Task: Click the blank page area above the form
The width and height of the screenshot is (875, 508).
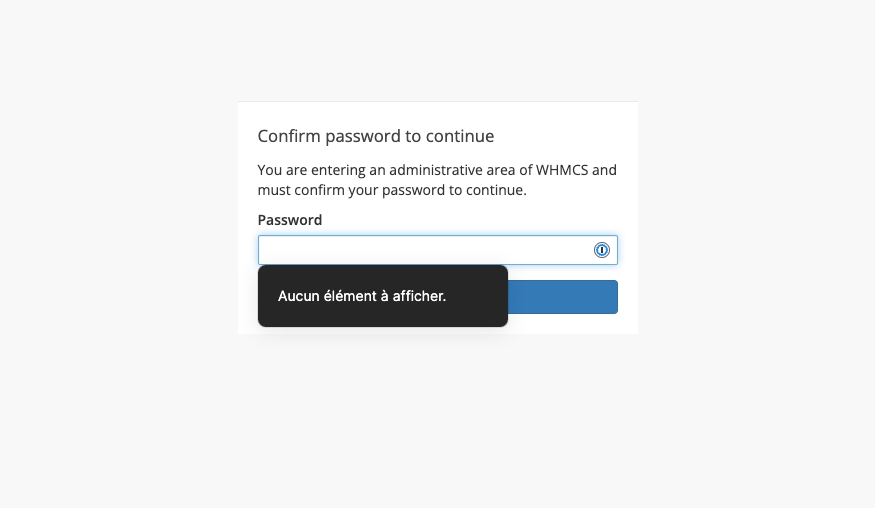Action: (437, 50)
